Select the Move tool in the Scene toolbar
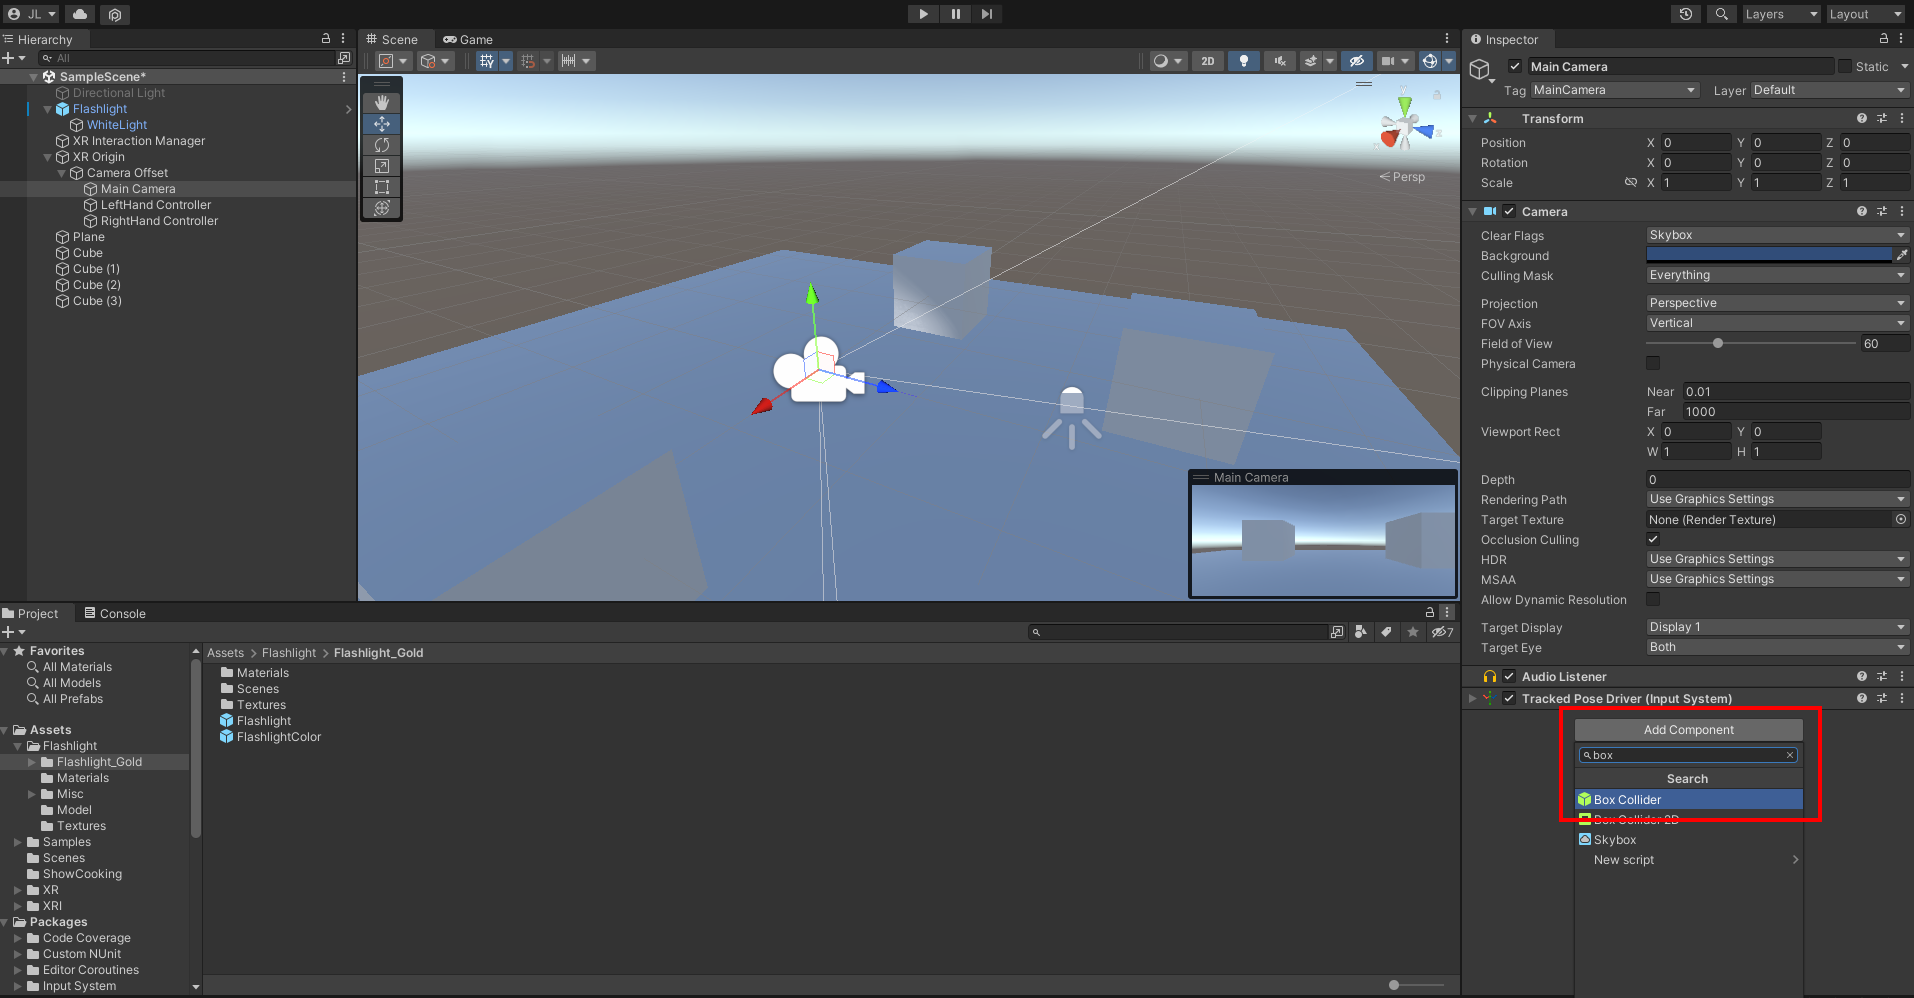The height and width of the screenshot is (998, 1914). [381, 123]
